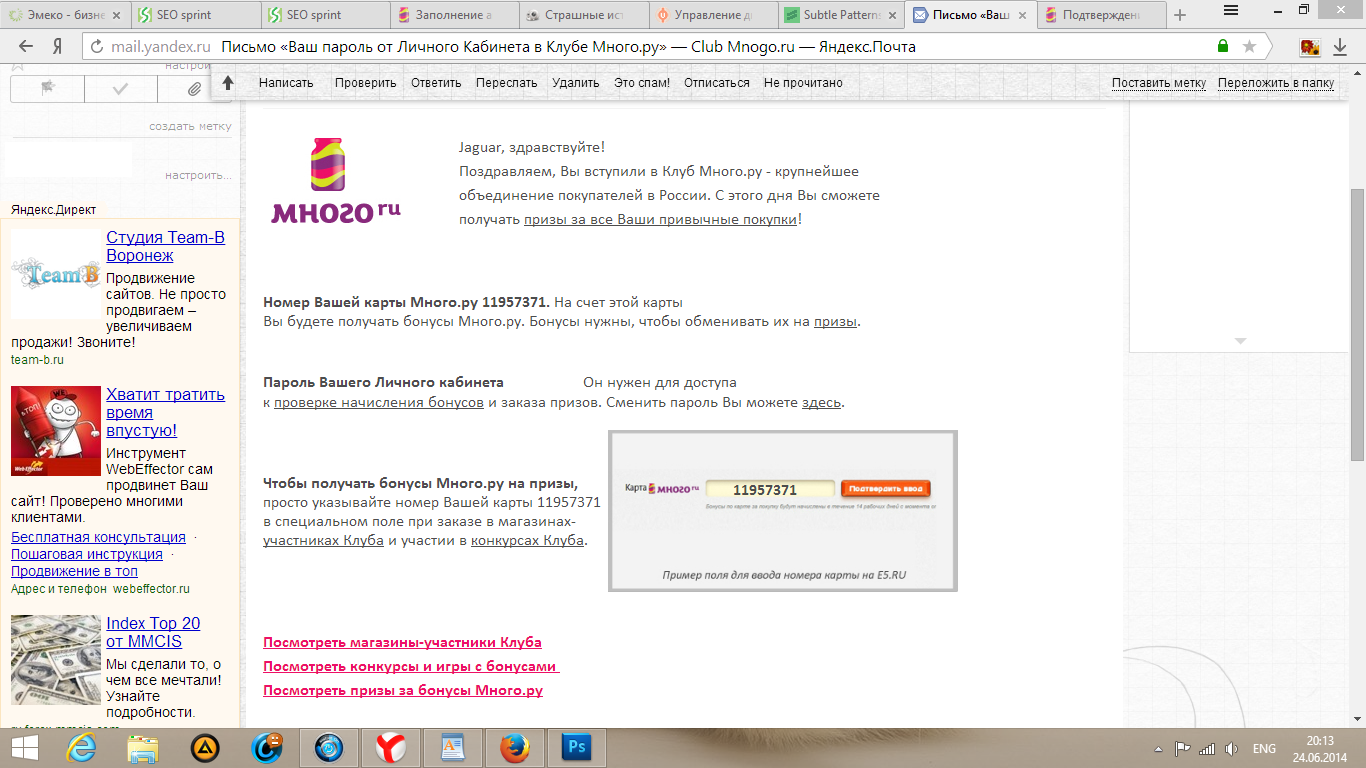Open Photoshop from taskbar
This screenshot has width=1366, height=768.
point(575,748)
